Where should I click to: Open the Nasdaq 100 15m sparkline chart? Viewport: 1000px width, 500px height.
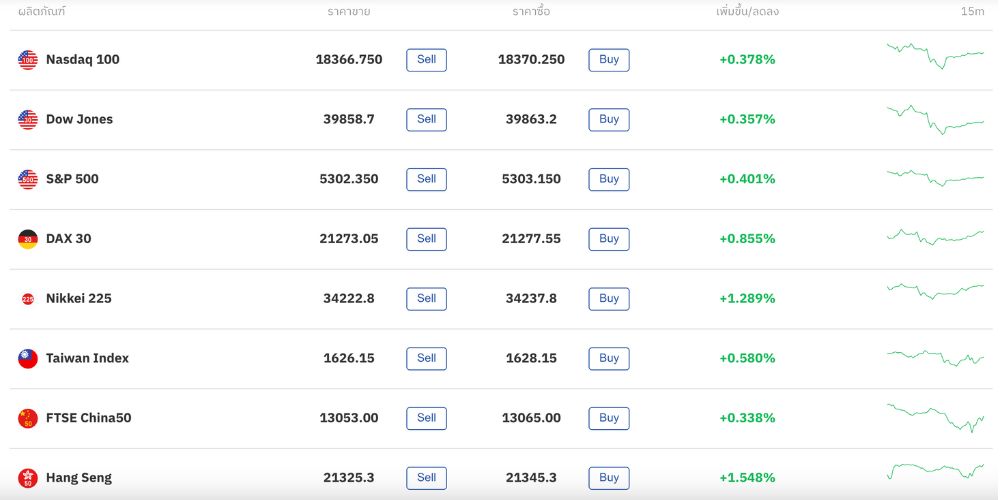tap(935, 55)
